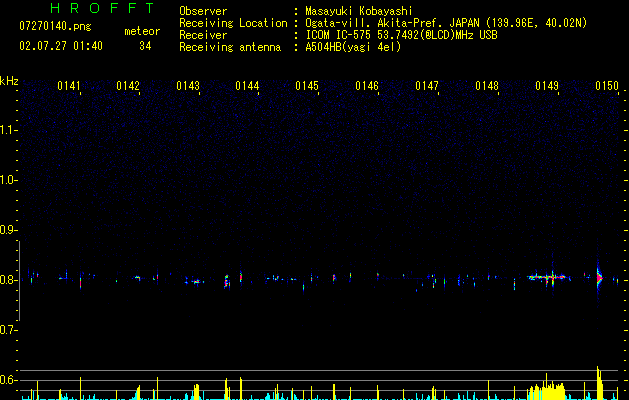Click the 0.6 frequency axis label
Screen dimensions: 629x400
click(8, 380)
